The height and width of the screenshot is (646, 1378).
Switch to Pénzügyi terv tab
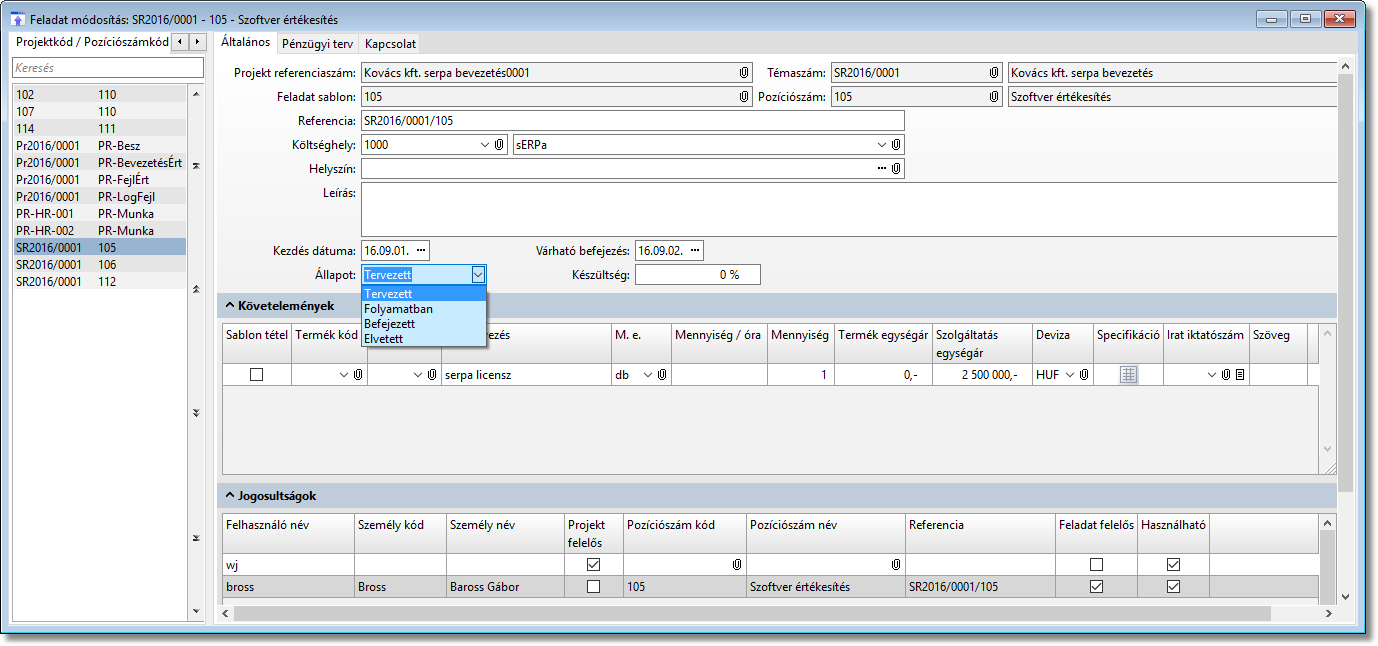[x=315, y=44]
